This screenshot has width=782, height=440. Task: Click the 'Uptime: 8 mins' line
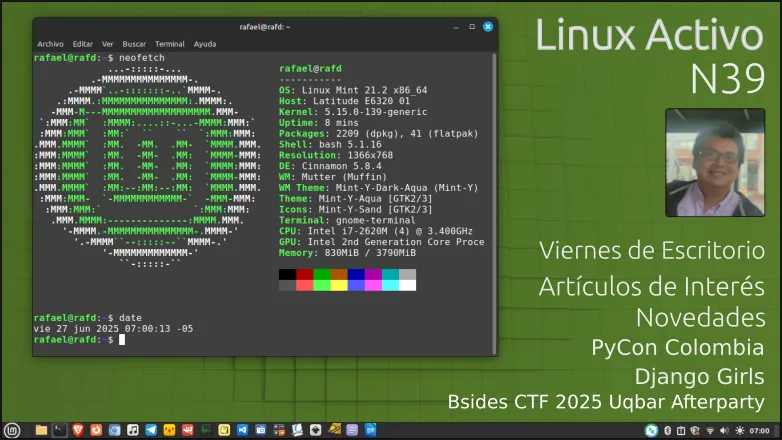[x=319, y=123]
